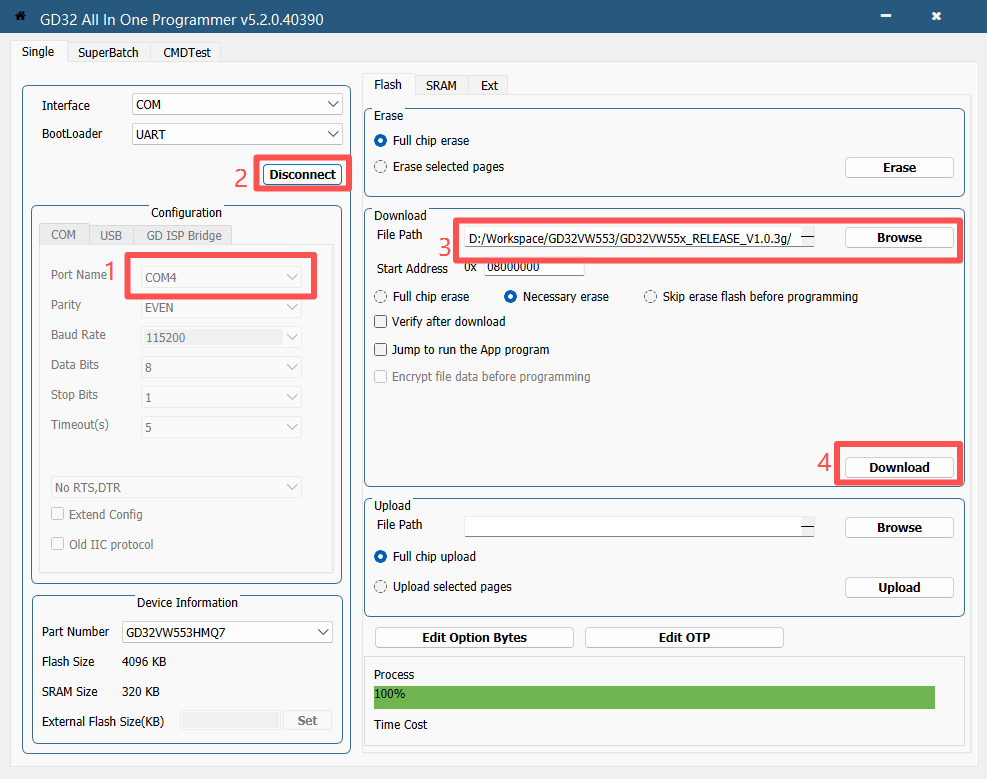Select Full chip upload option

(x=425, y=557)
